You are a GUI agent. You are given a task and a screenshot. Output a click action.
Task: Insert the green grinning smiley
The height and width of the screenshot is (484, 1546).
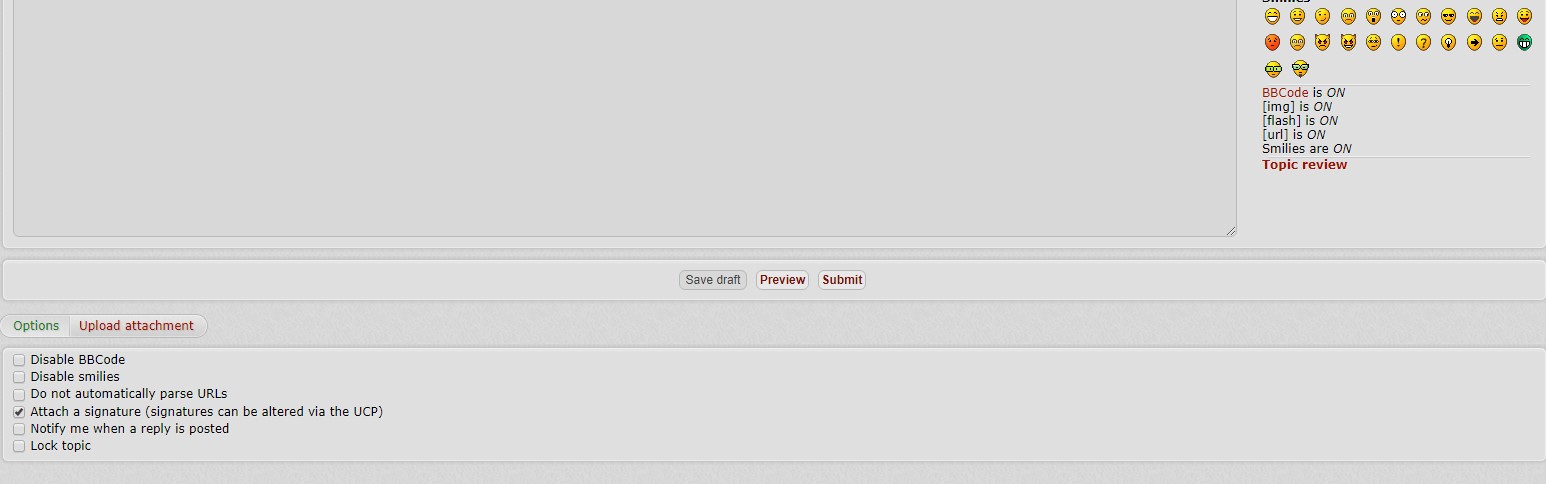[1524, 42]
